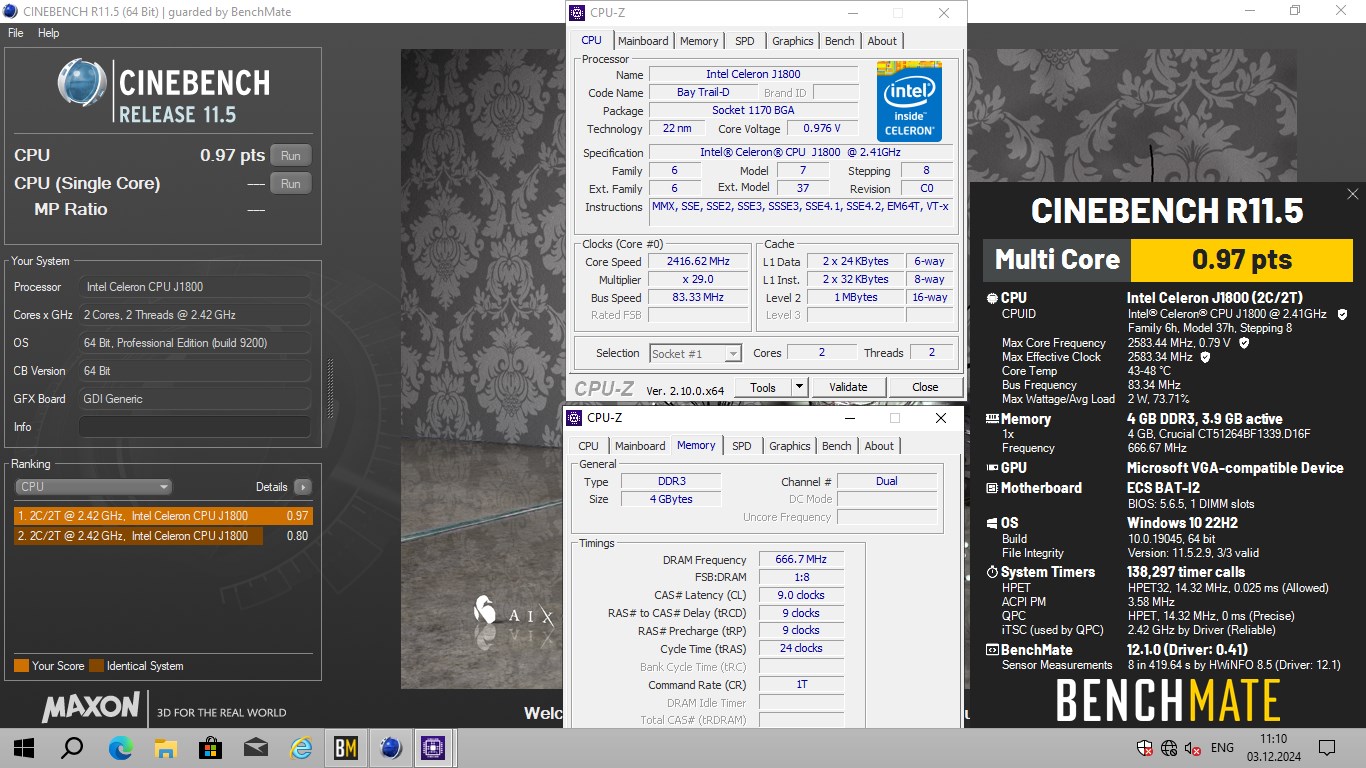Screen dimensions: 1366x768
Task: Switch to BenchMate taskbar icon
Action: pyautogui.click(x=346, y=748)
